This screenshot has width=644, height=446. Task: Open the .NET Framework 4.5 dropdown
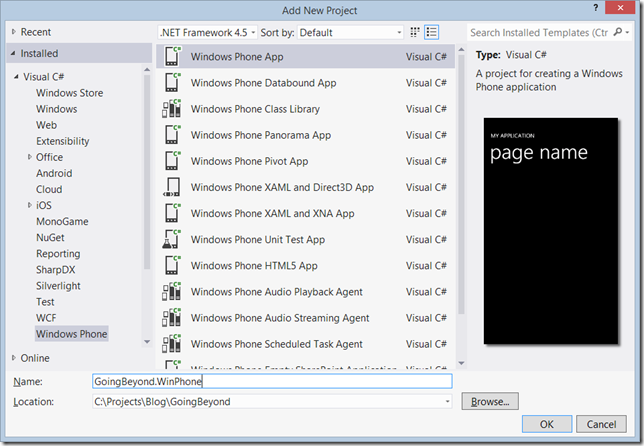pos(207,32)
